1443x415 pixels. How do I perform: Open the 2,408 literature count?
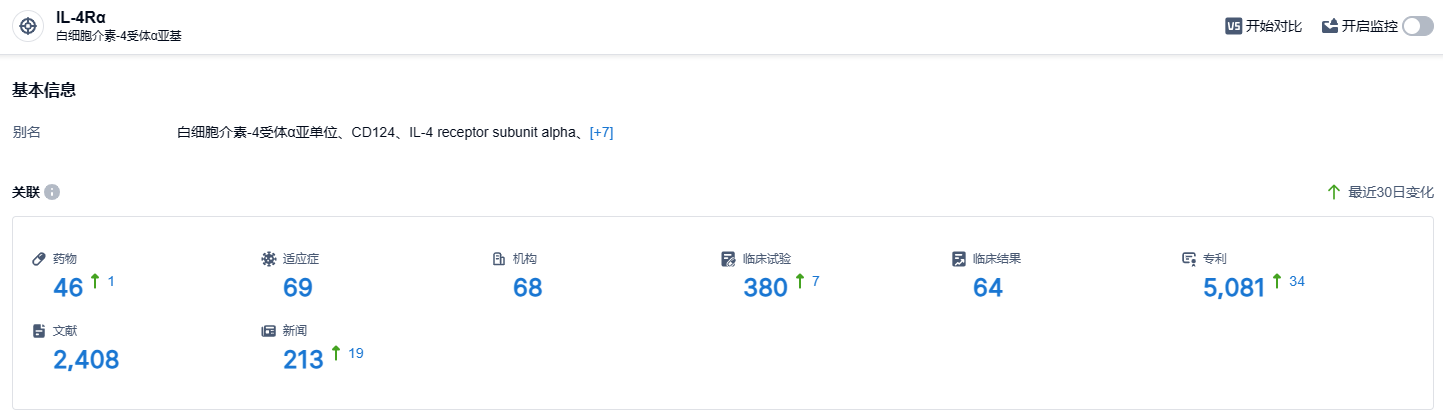click(86, 360)
